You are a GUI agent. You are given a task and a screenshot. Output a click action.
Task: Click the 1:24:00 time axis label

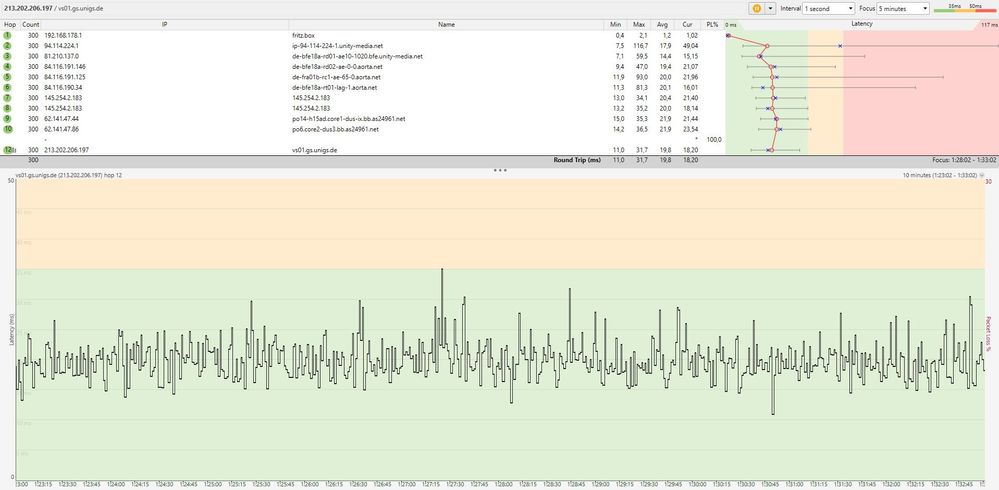pos(115,484)
